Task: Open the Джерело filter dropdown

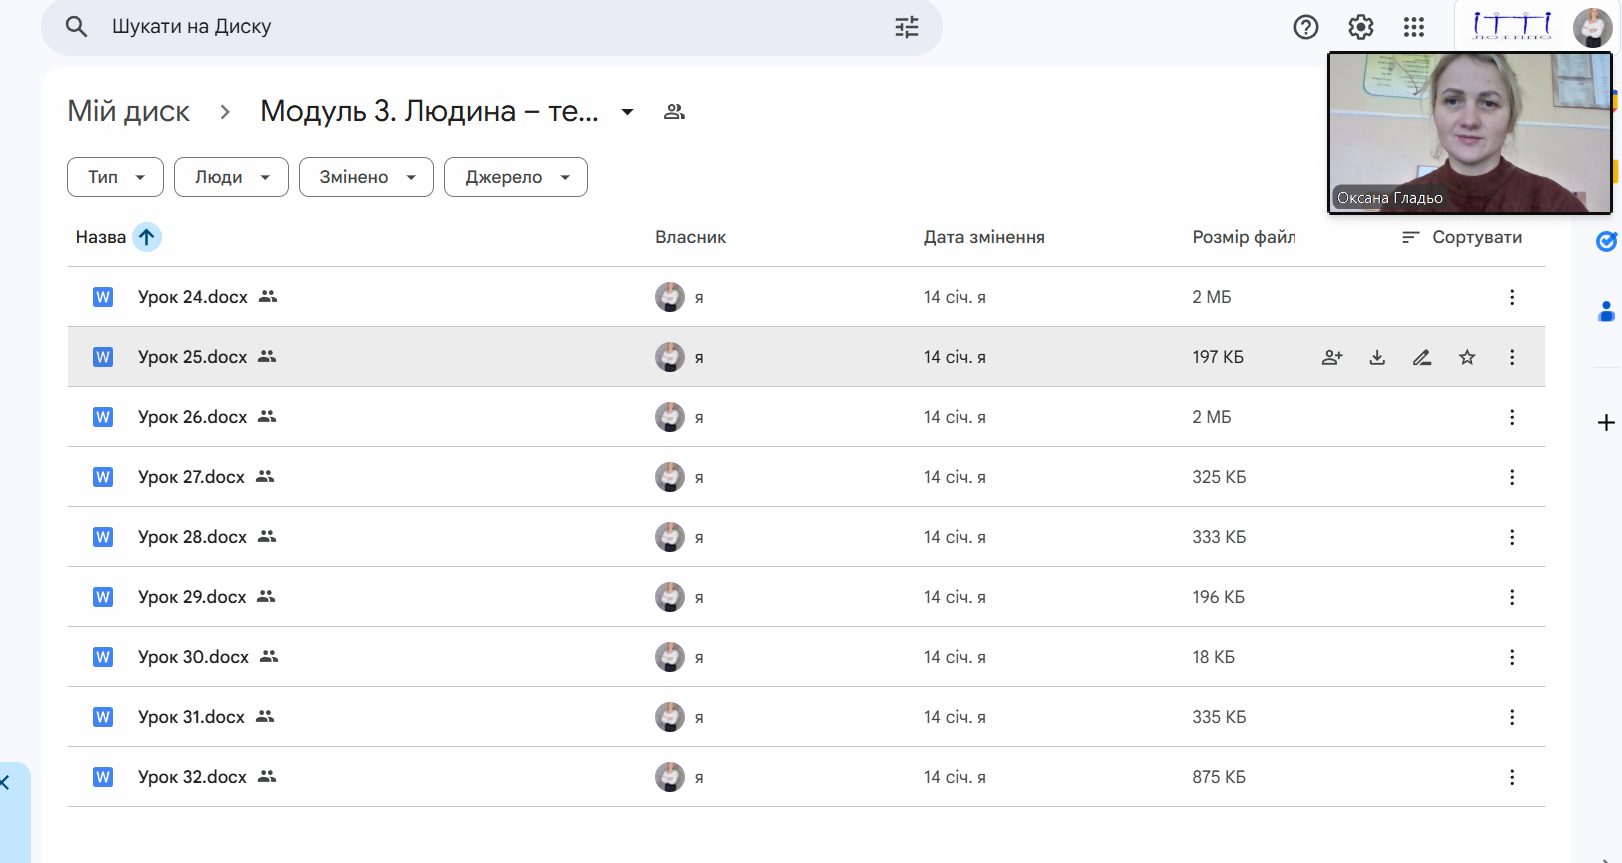Action: (x=515, y=177)
